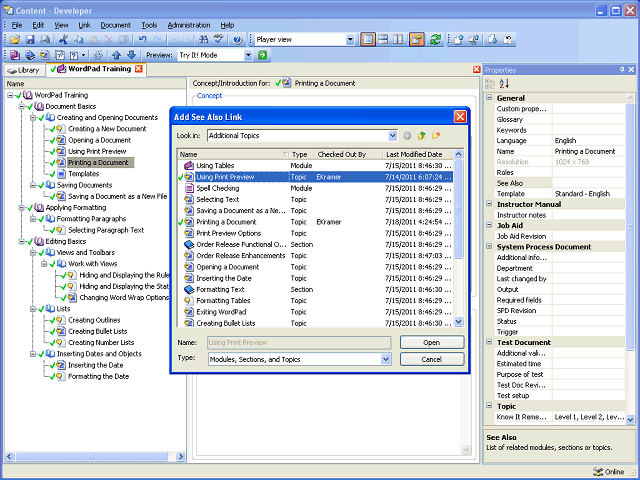Click the Create New Folder icon in dialog

pos(436,136)
